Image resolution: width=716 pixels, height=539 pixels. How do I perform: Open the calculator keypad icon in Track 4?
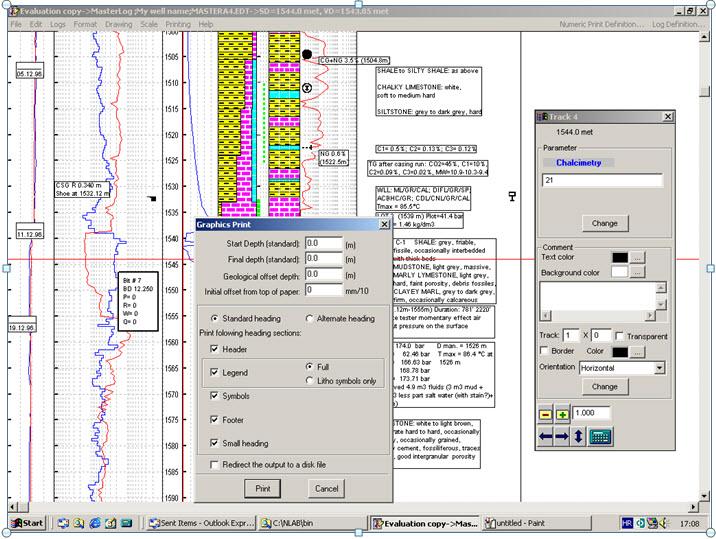point(600,435)
